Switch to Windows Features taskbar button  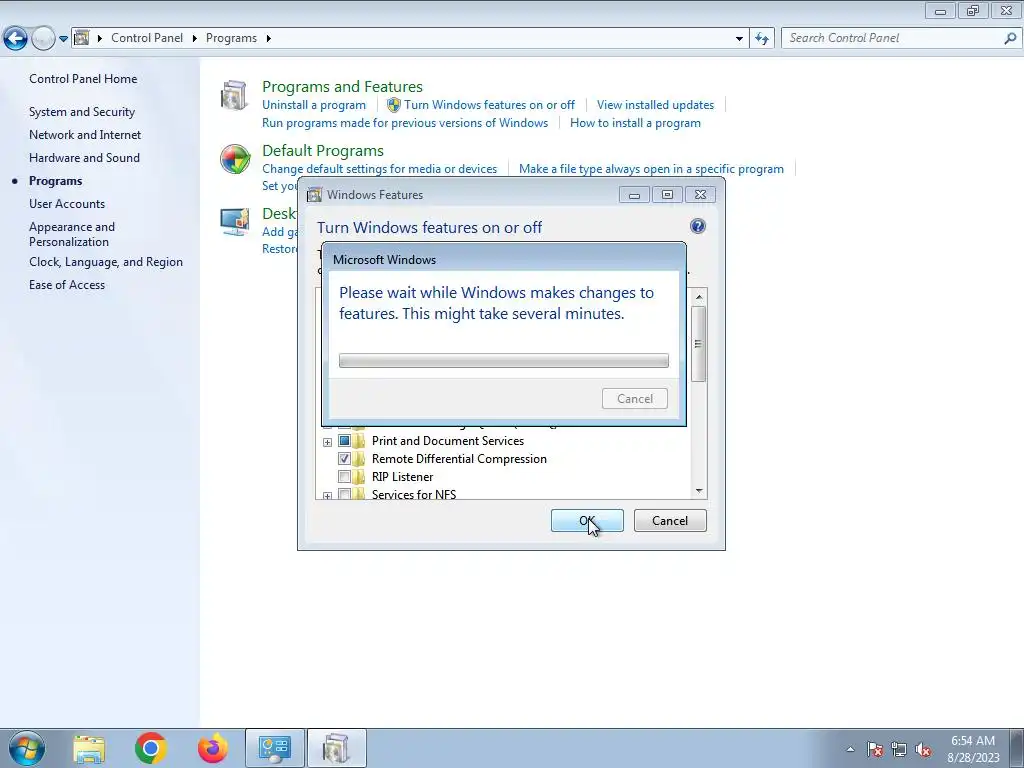coord(336,748)
